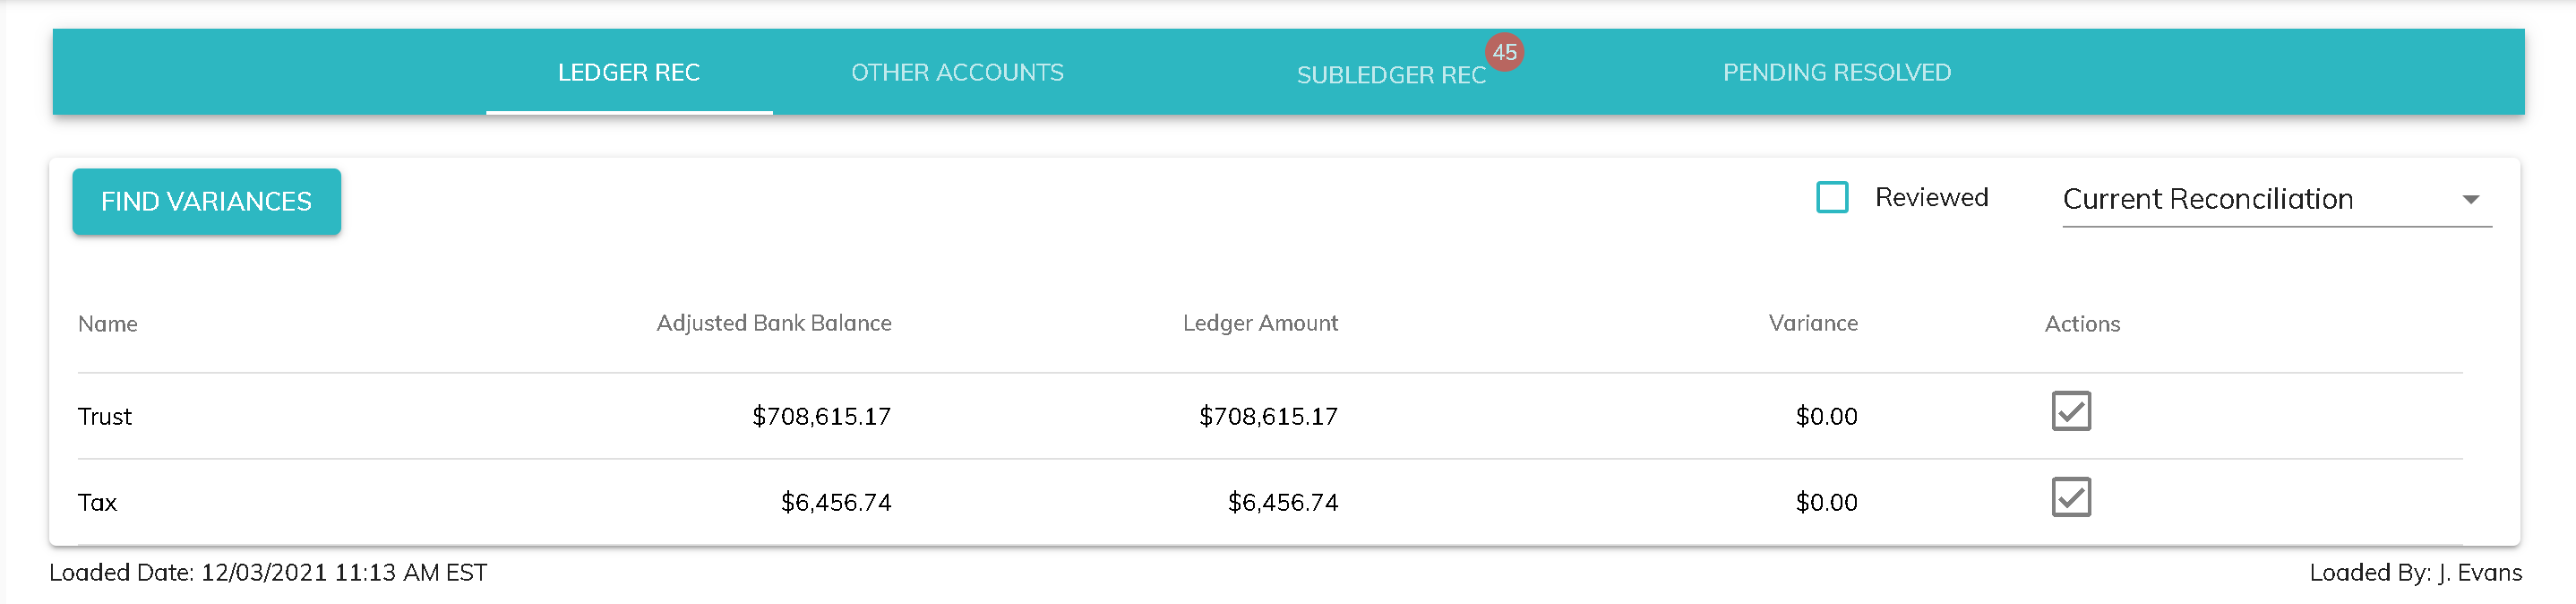Screen dimensions: 2576x604
Task: Toggle the Reviewed checkbox
Action: click(x=1831, y=197)
